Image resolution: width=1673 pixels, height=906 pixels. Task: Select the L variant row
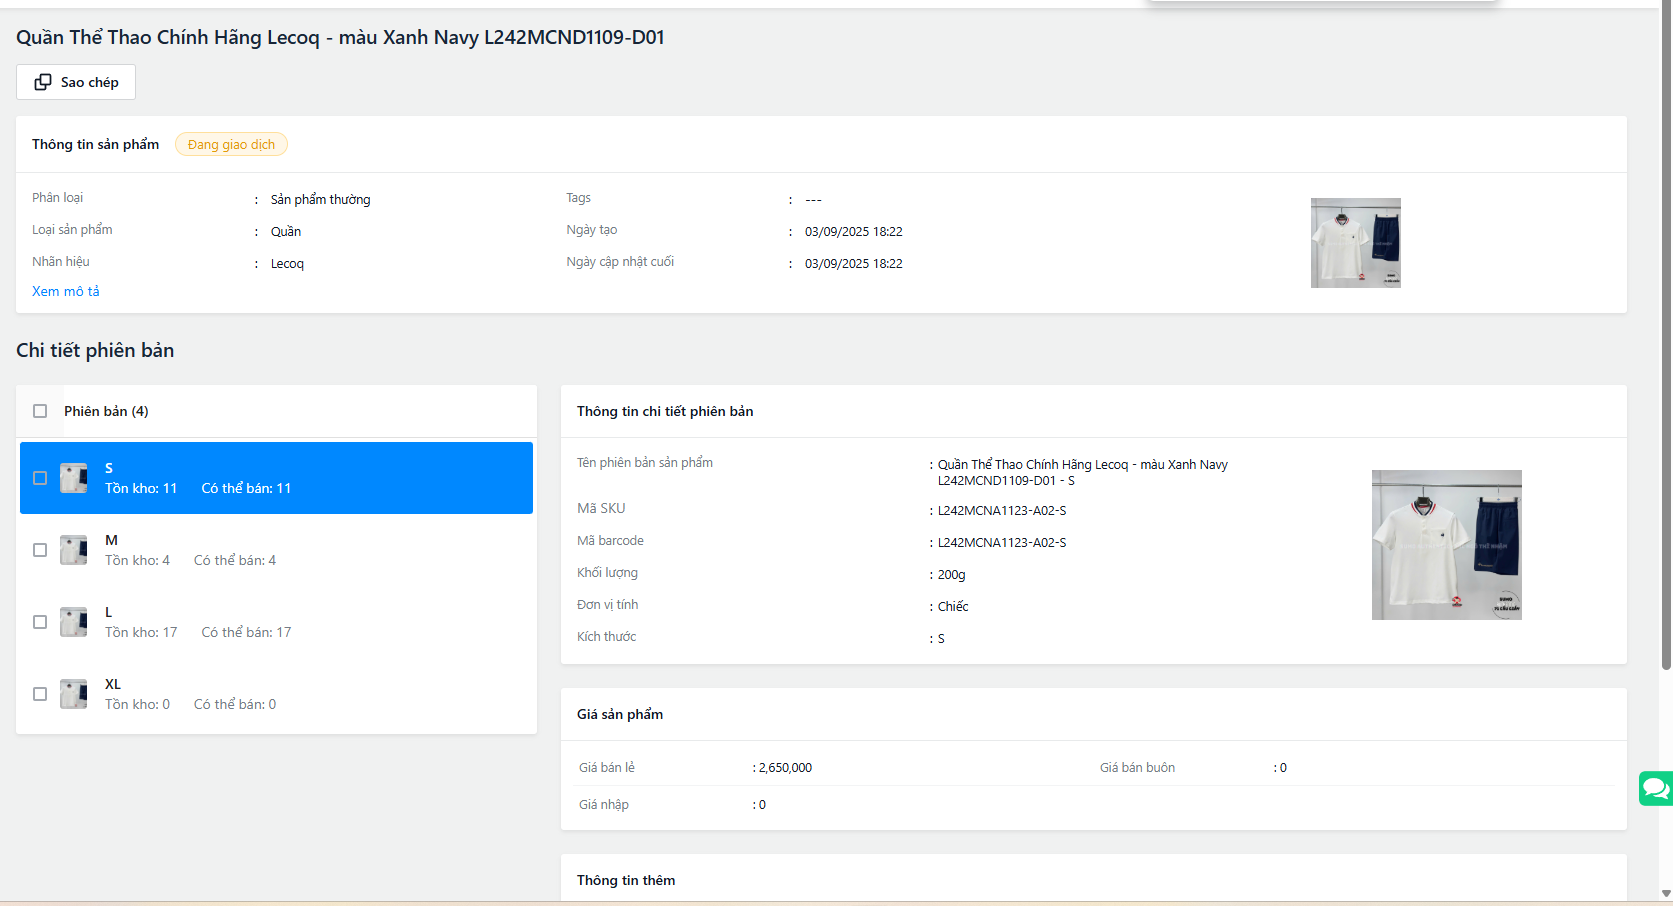[x=276, y=622]
